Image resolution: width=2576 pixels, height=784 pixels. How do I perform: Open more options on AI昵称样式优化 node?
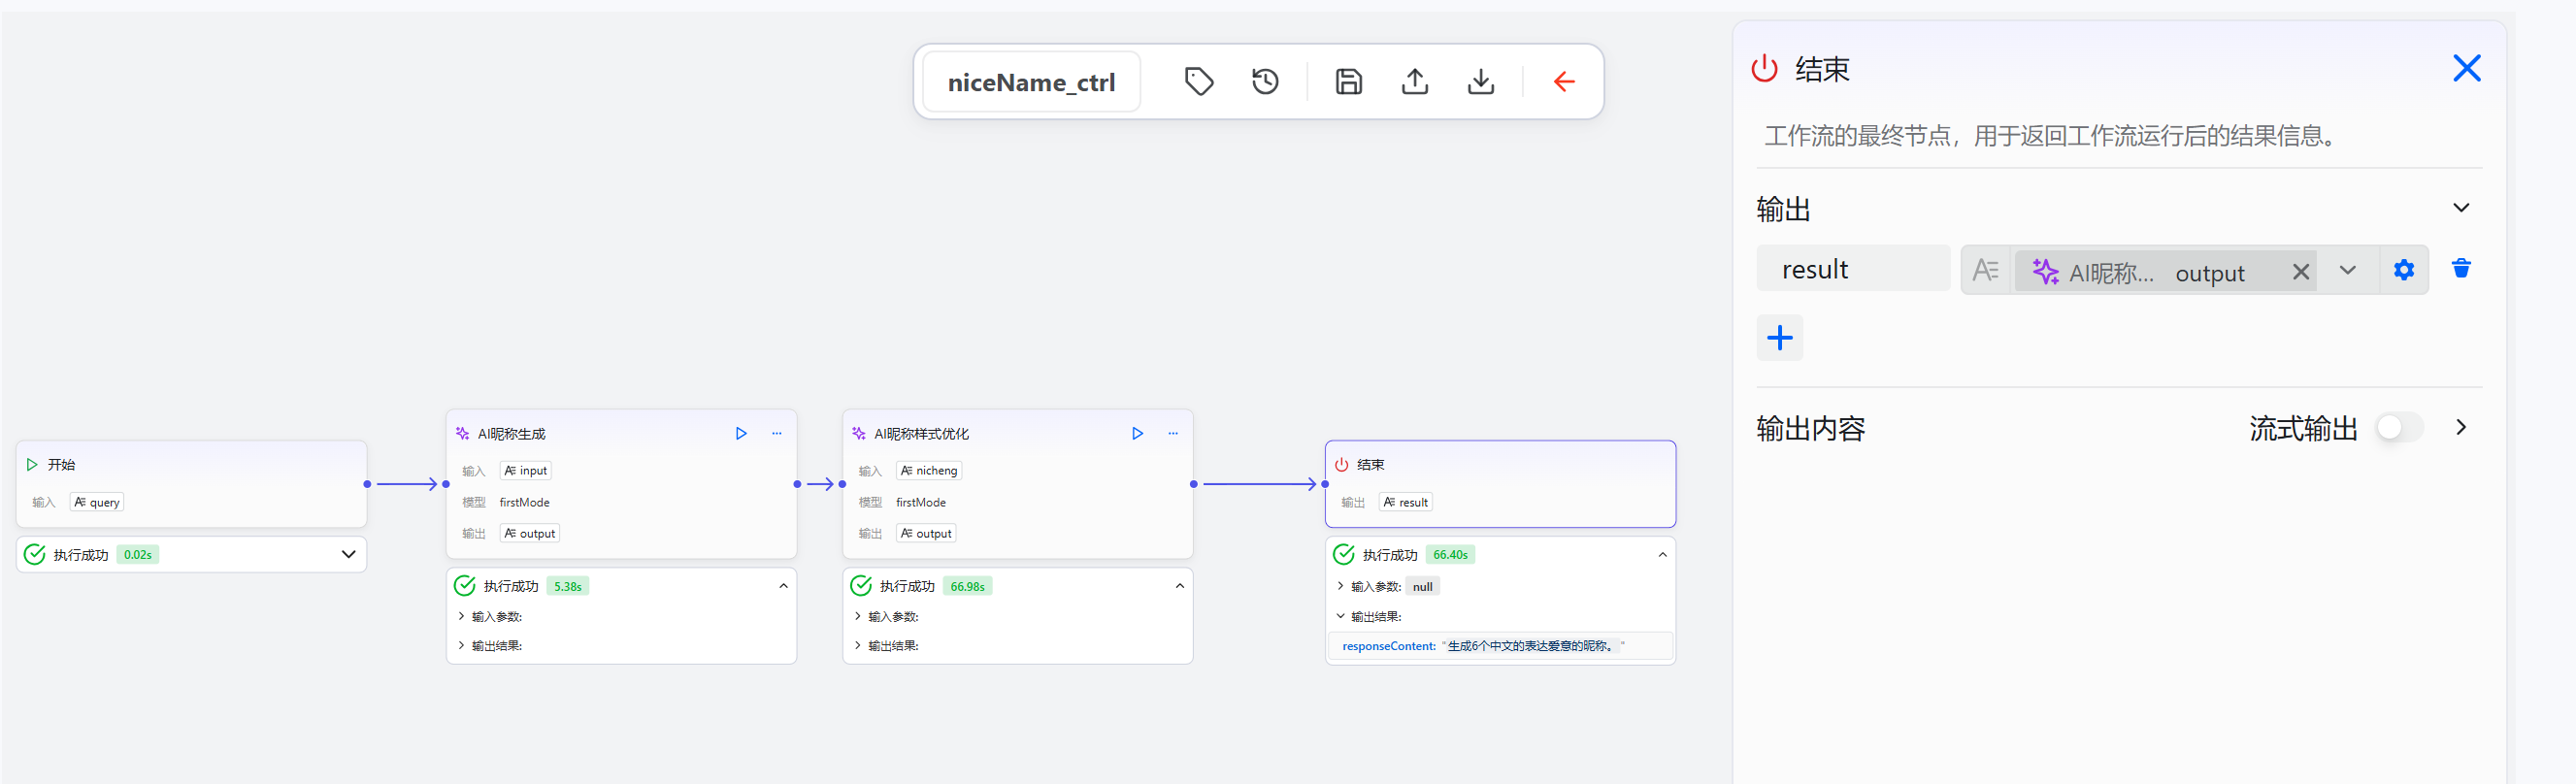pos(1173,433)
